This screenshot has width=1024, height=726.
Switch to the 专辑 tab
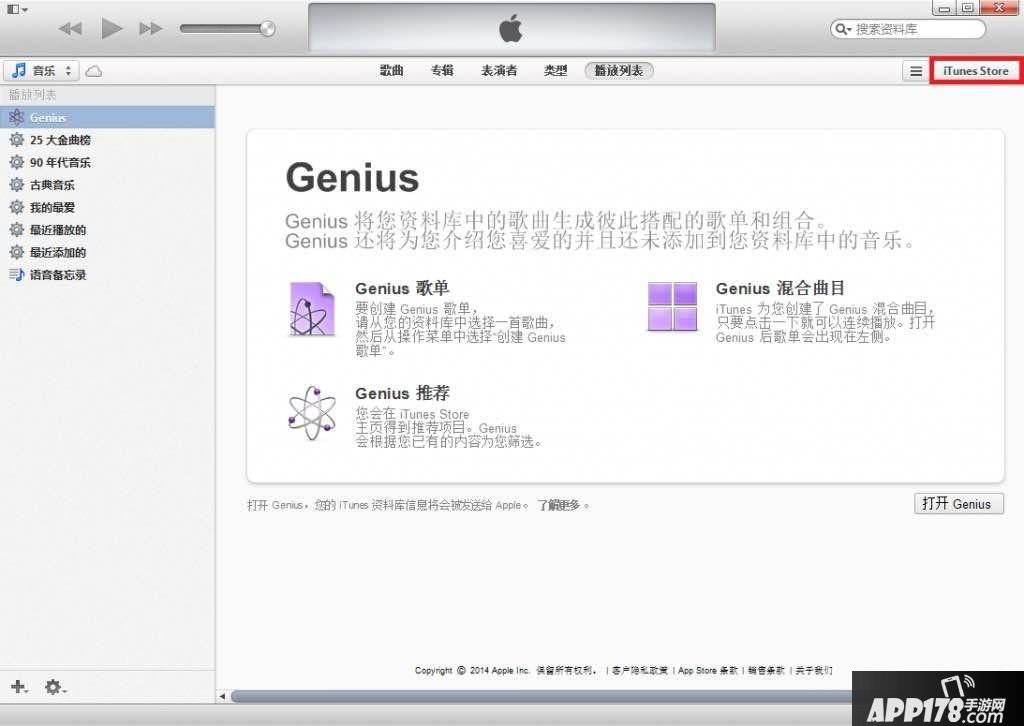(x=442, y=71)
